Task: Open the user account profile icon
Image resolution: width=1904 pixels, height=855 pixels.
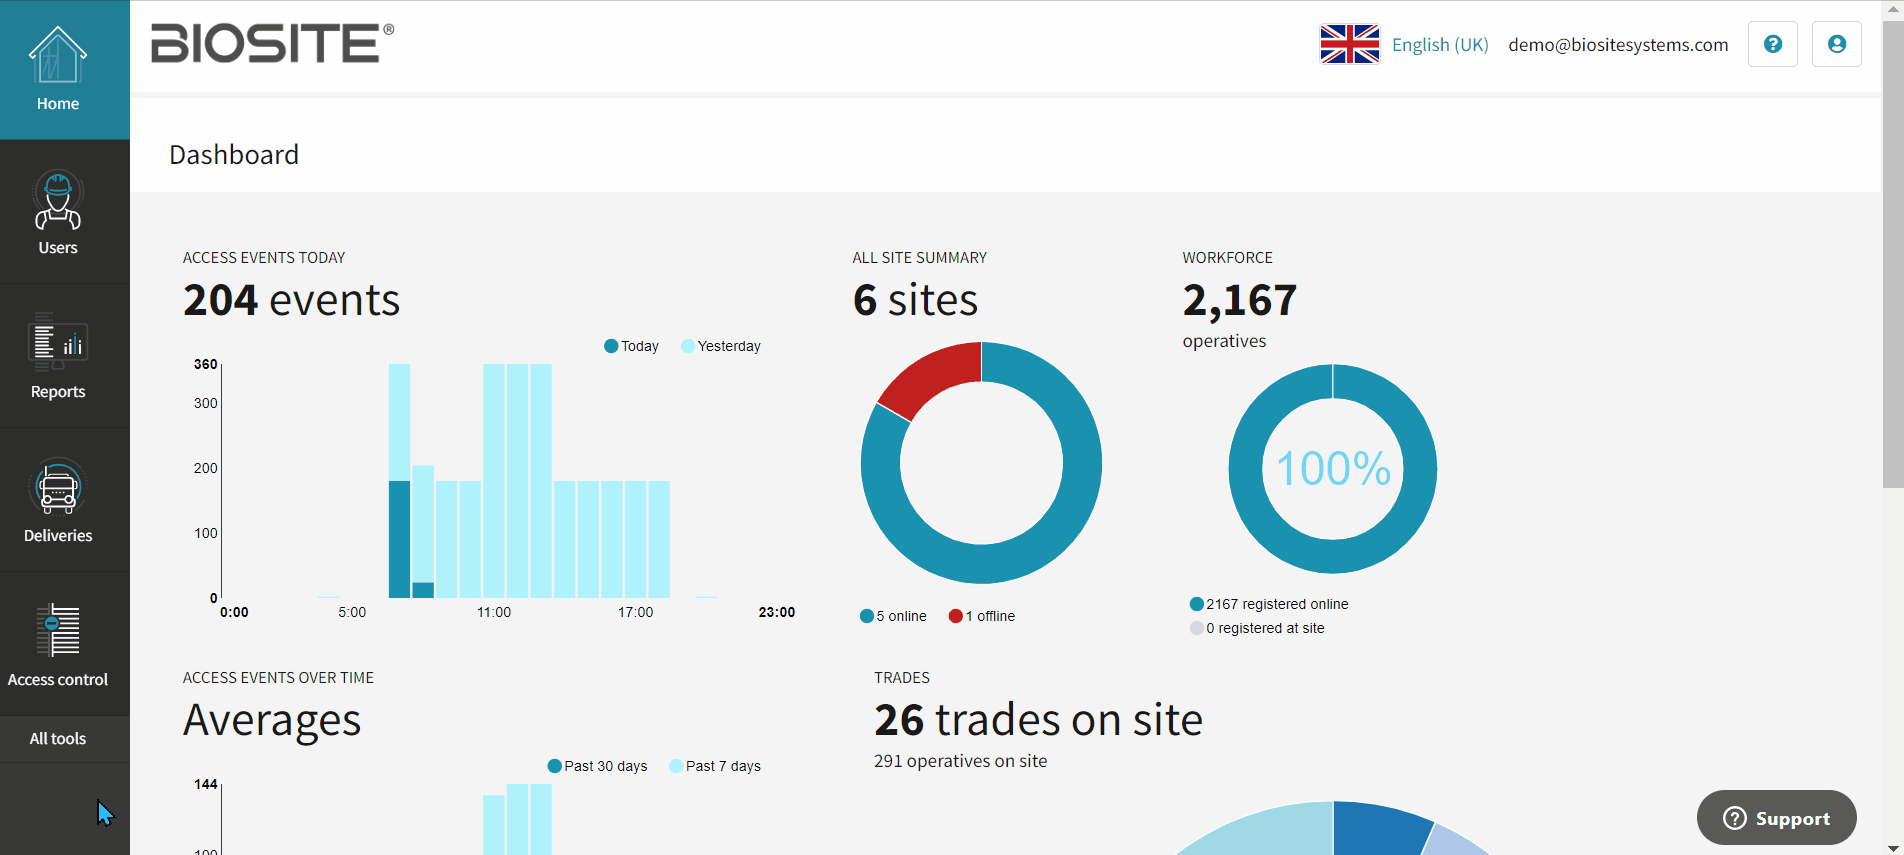Action: (1836, 44)
